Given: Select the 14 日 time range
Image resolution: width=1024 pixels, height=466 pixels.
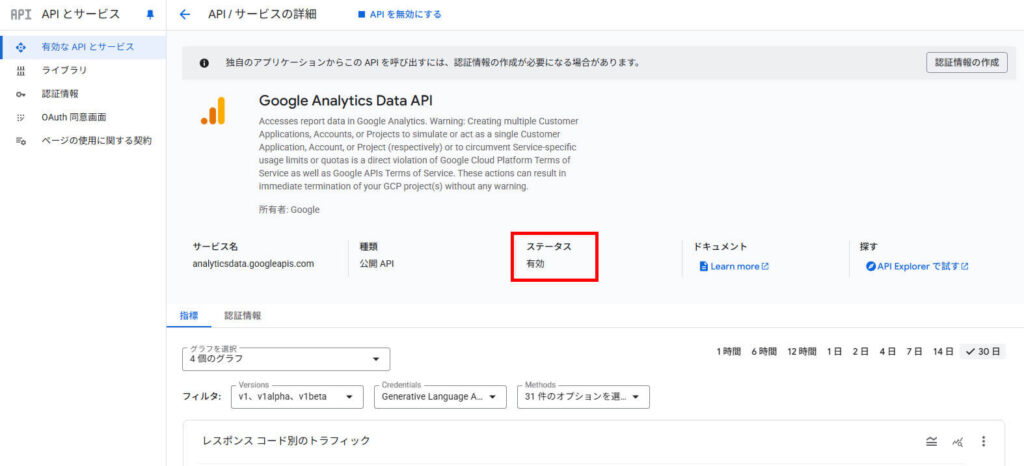Looking at the screenshot, I should [x=943, y=352].
